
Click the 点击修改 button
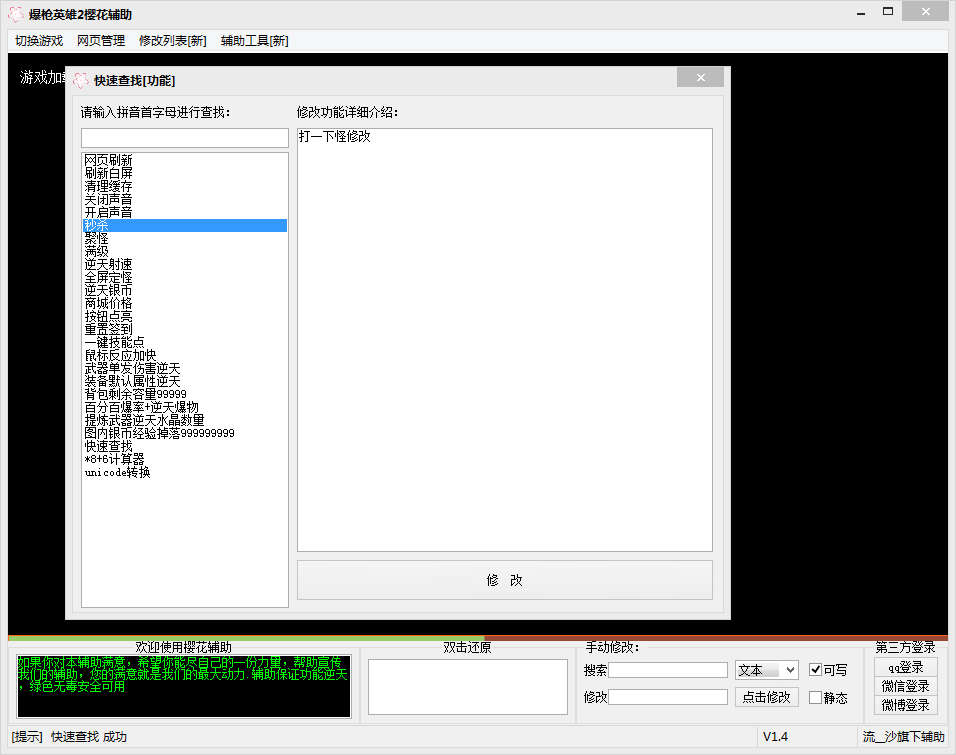766,697
